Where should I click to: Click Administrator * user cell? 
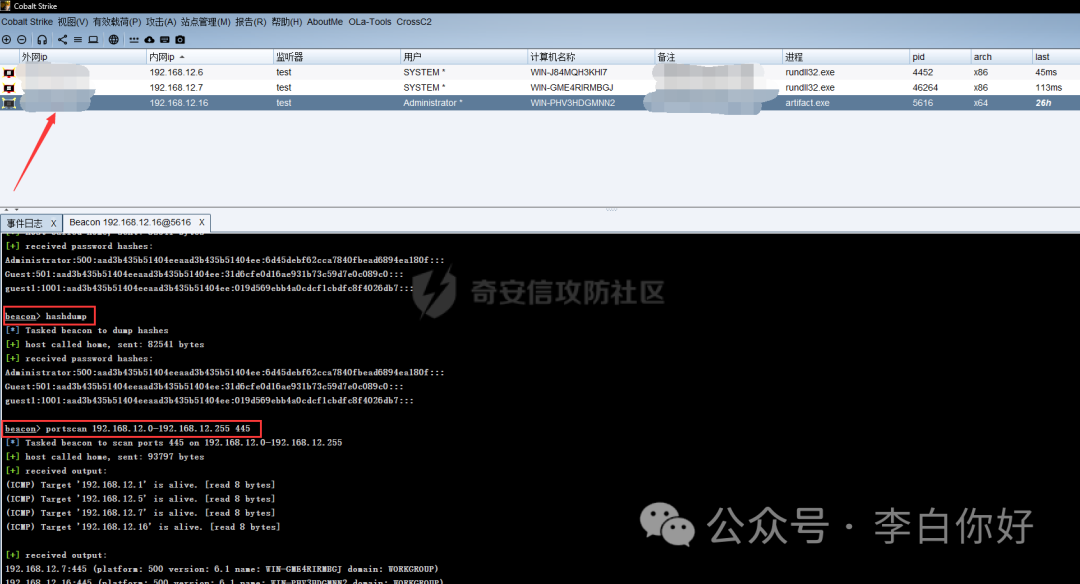433,103
